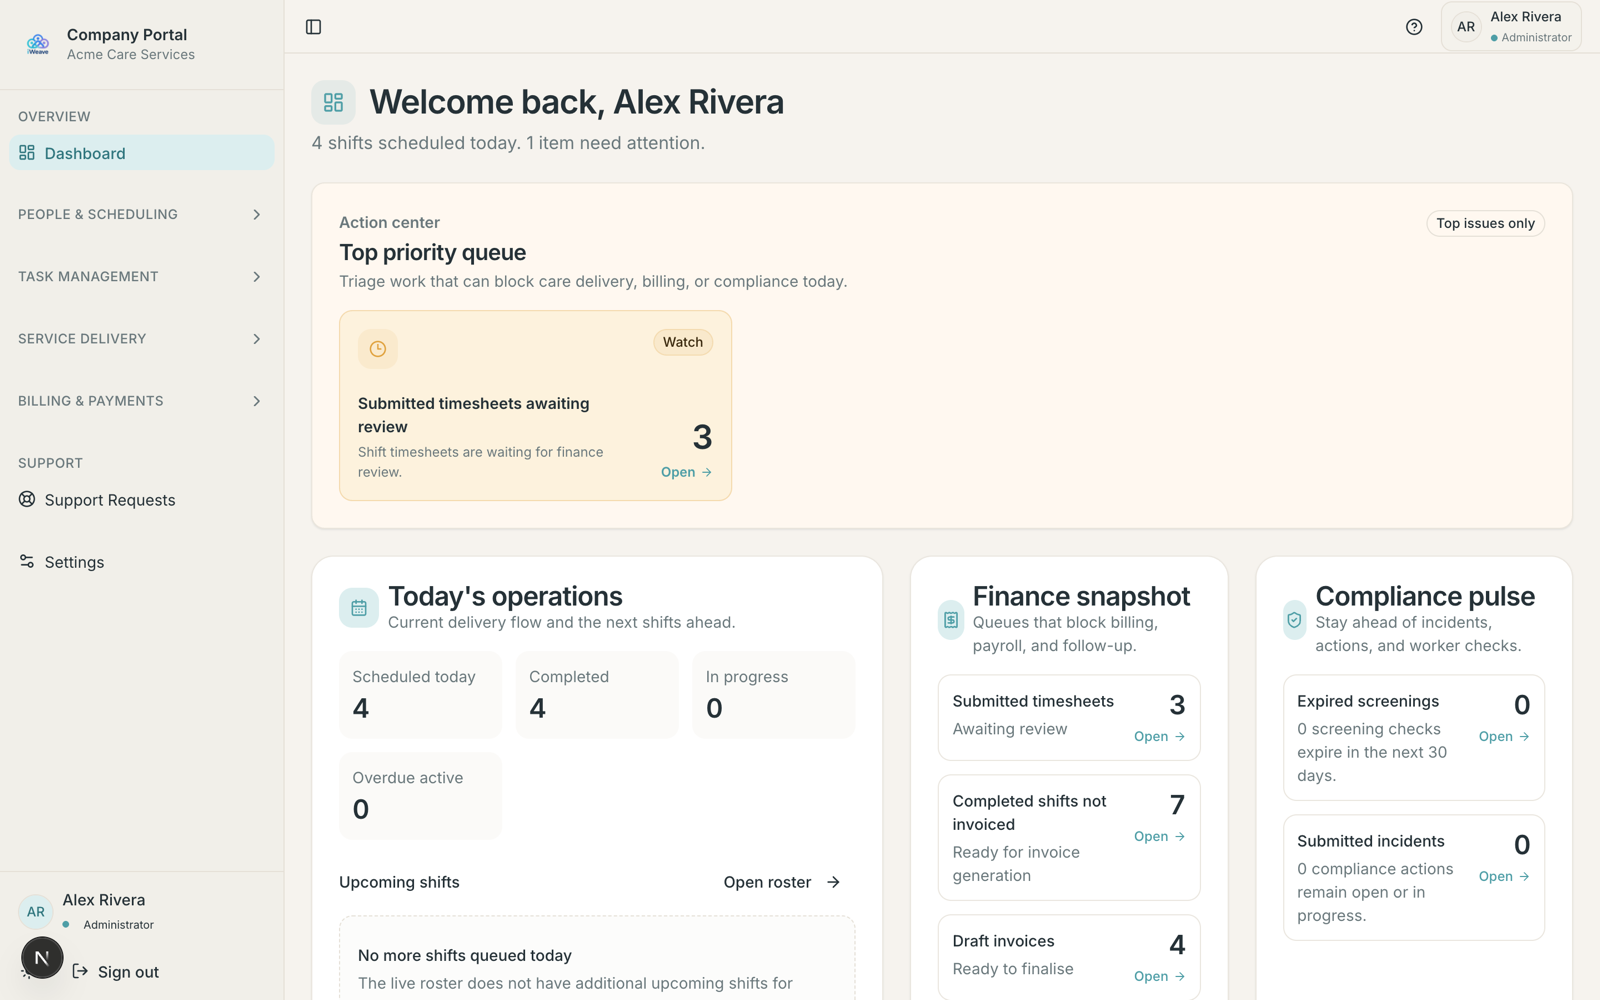Image resolution: width=1600 pixels, height=1000 pixels.
Task: Click the AR avatar in top bar
Action: click(x=1466, y=27)
